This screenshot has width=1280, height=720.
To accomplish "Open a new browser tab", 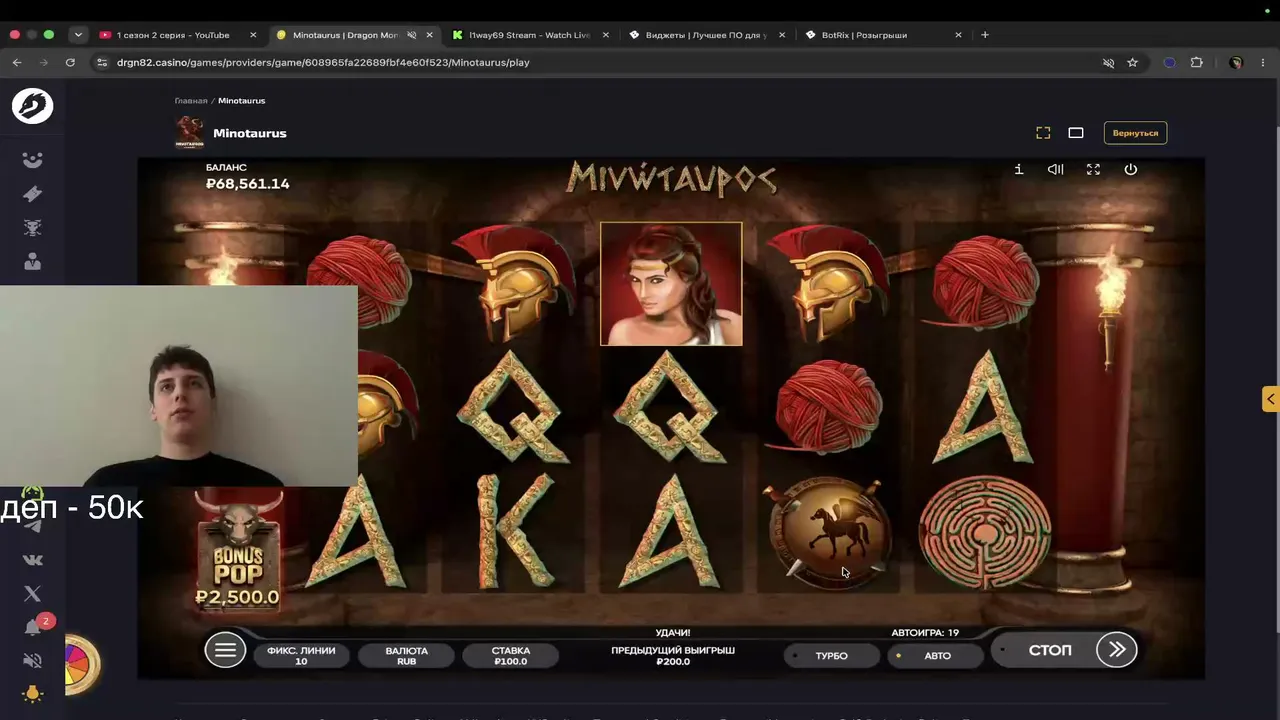I will pyautogui.click(x=985, y=35).
